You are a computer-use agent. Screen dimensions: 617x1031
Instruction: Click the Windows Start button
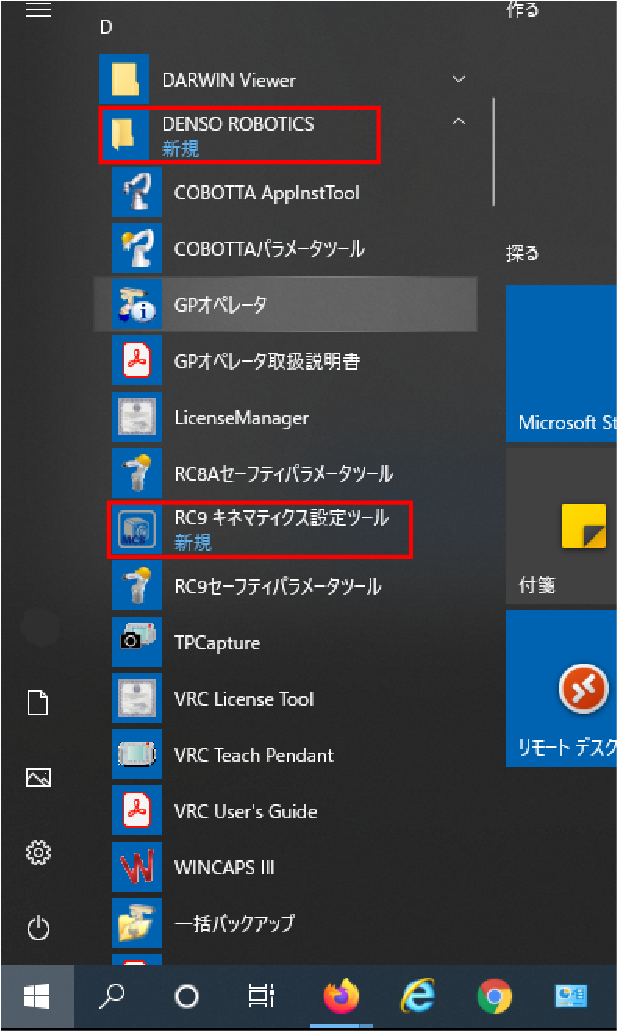(37, 996)
